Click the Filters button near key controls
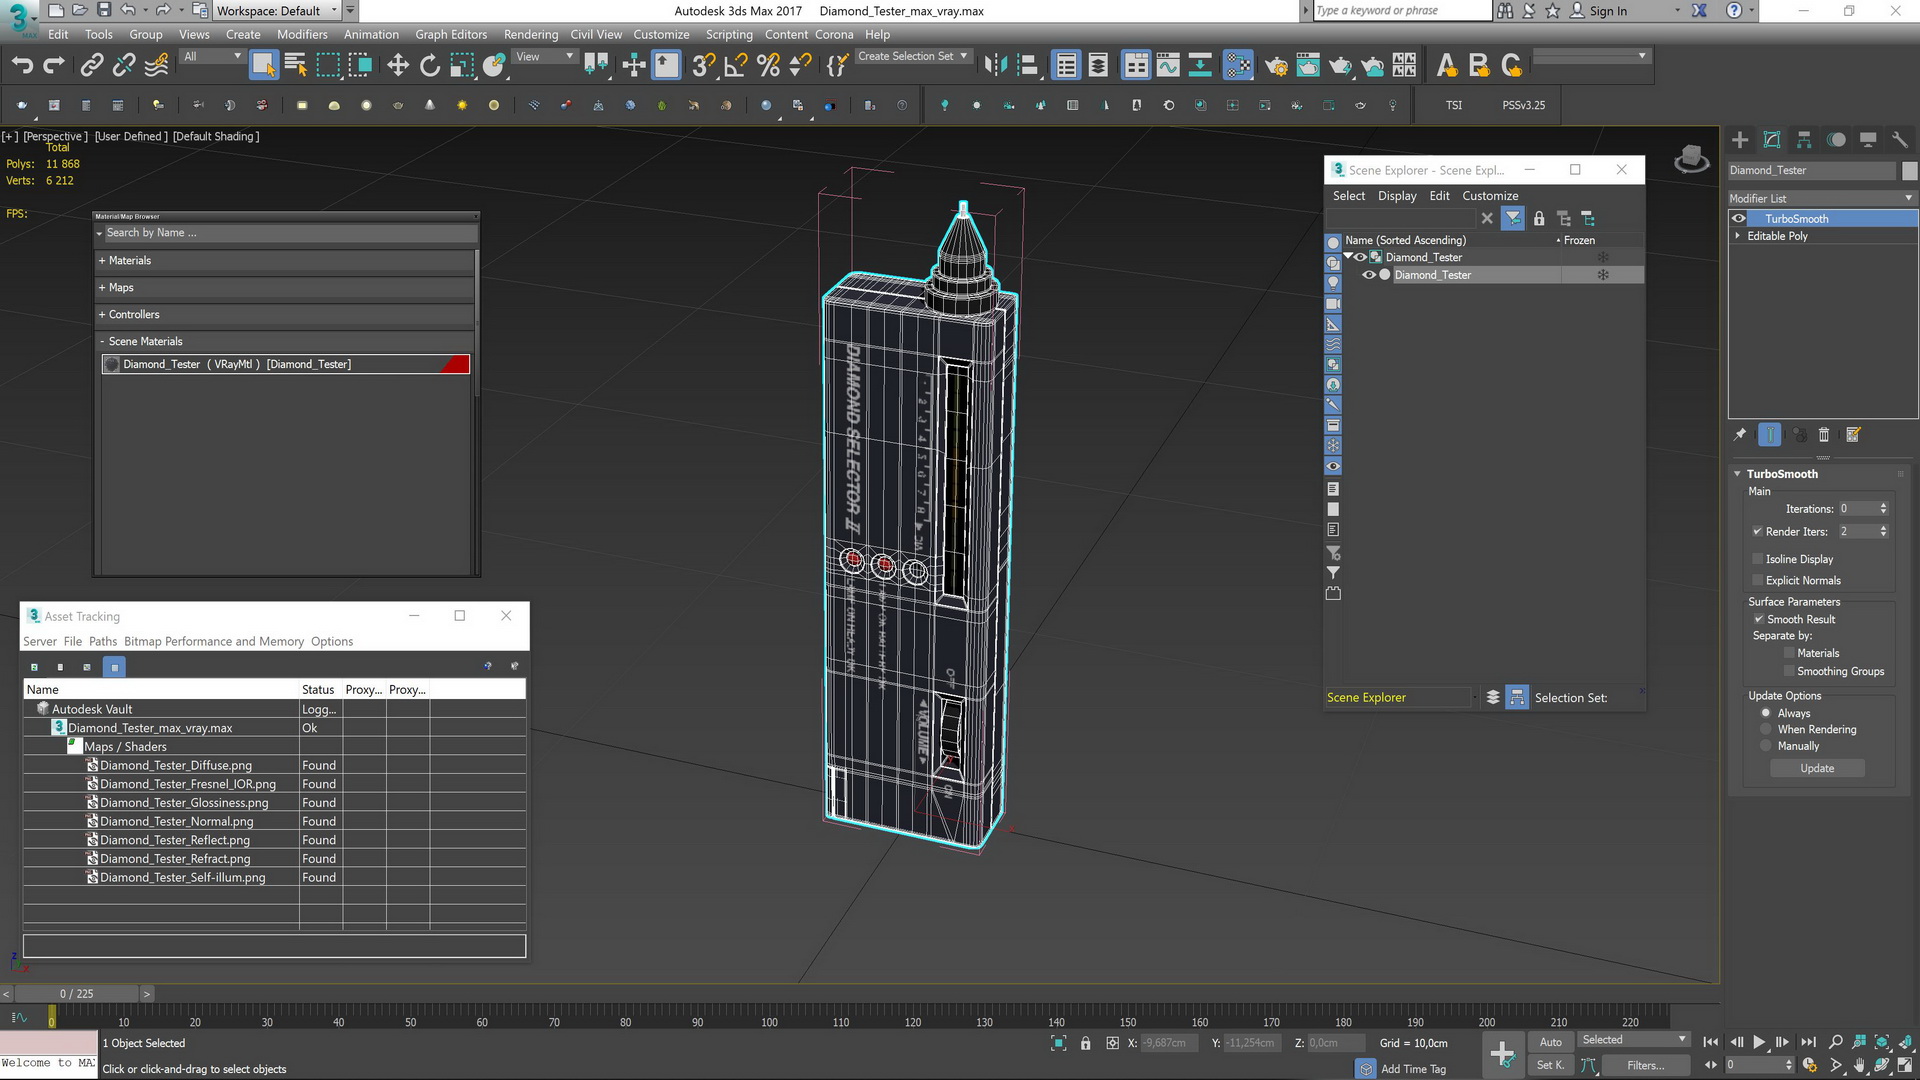The image size is (1920, 1080). coord(1645,1065)
